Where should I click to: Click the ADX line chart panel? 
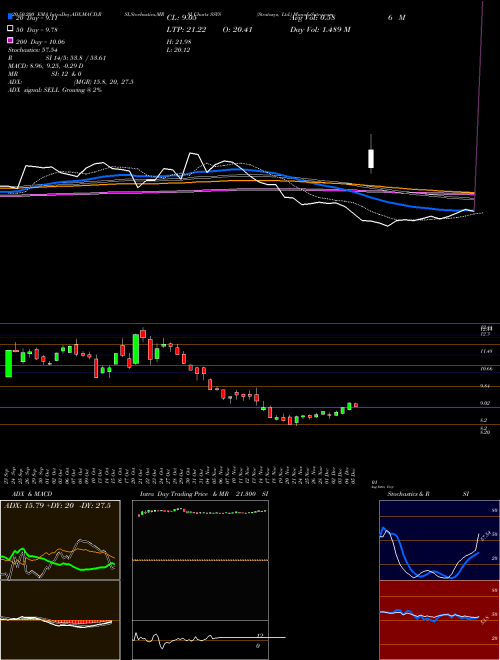(x=60, y=540)
